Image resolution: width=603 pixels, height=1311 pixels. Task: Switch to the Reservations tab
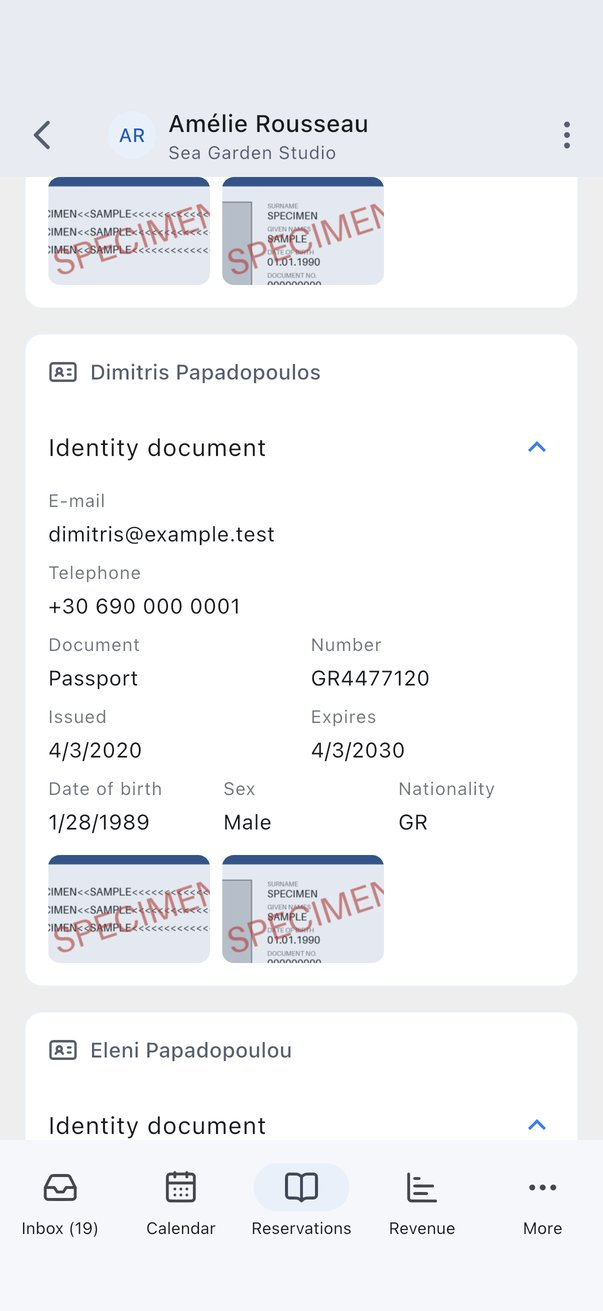point(301,1201)
